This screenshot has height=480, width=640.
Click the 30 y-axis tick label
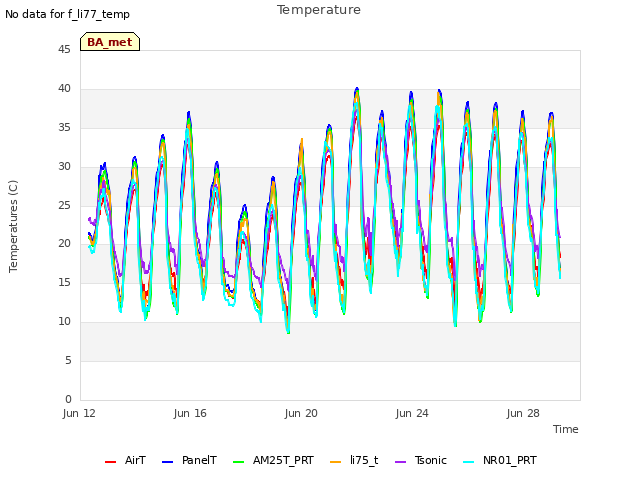pos(64,167)
